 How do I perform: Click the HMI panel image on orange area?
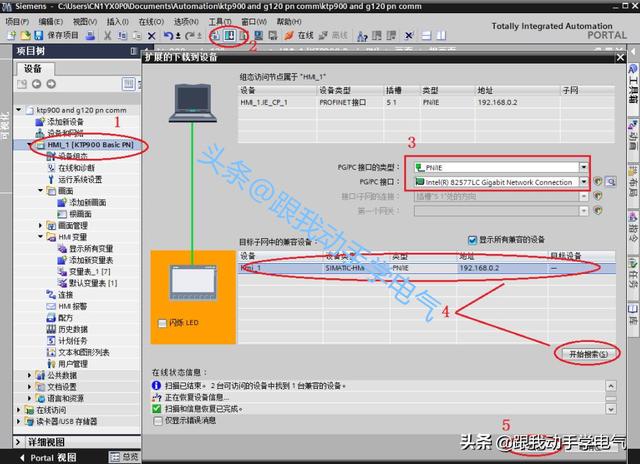[x=193, y=282]
